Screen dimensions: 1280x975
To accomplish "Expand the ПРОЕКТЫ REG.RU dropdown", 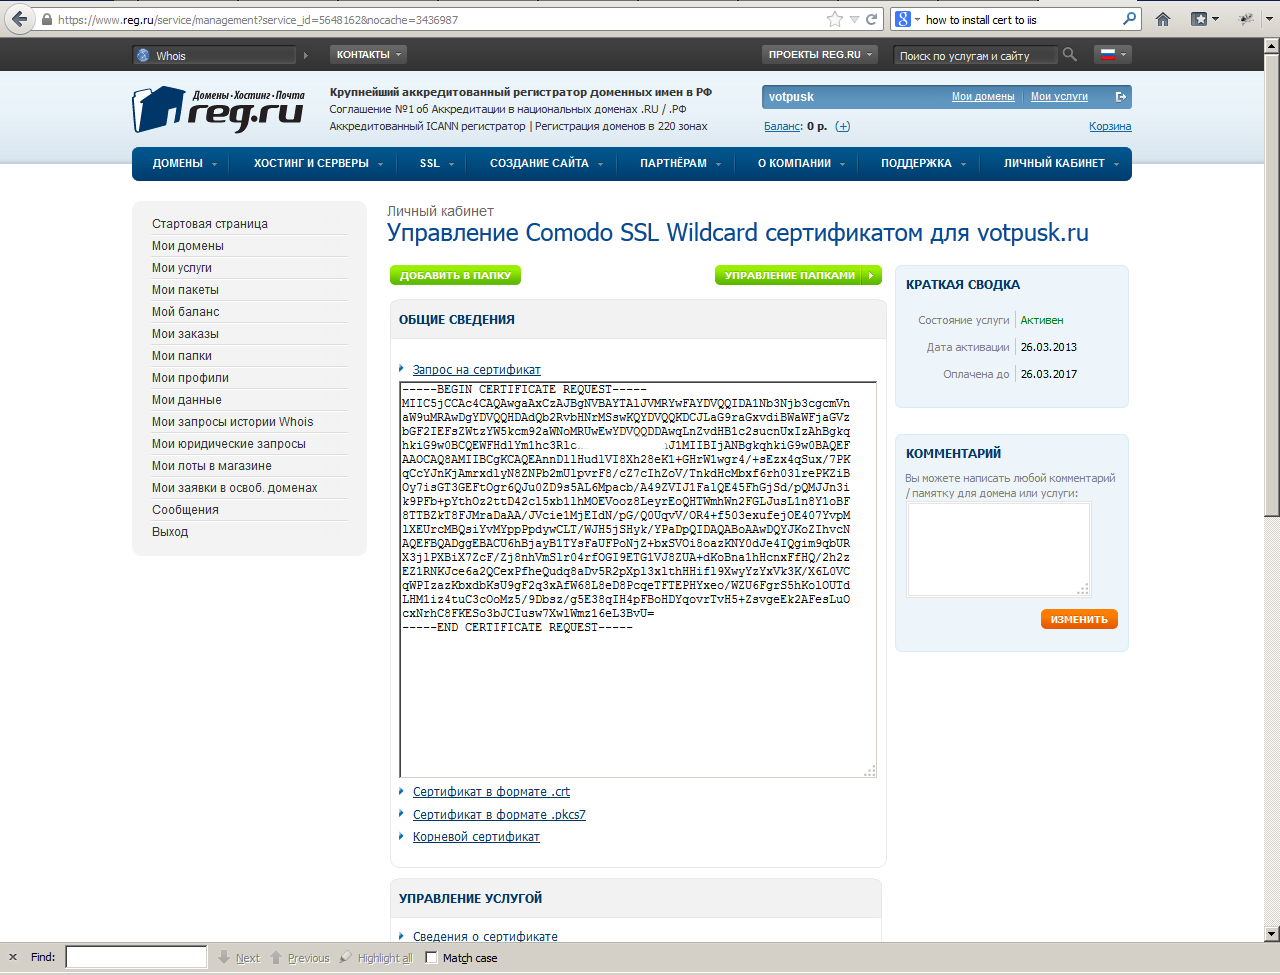I will (820, 55).
